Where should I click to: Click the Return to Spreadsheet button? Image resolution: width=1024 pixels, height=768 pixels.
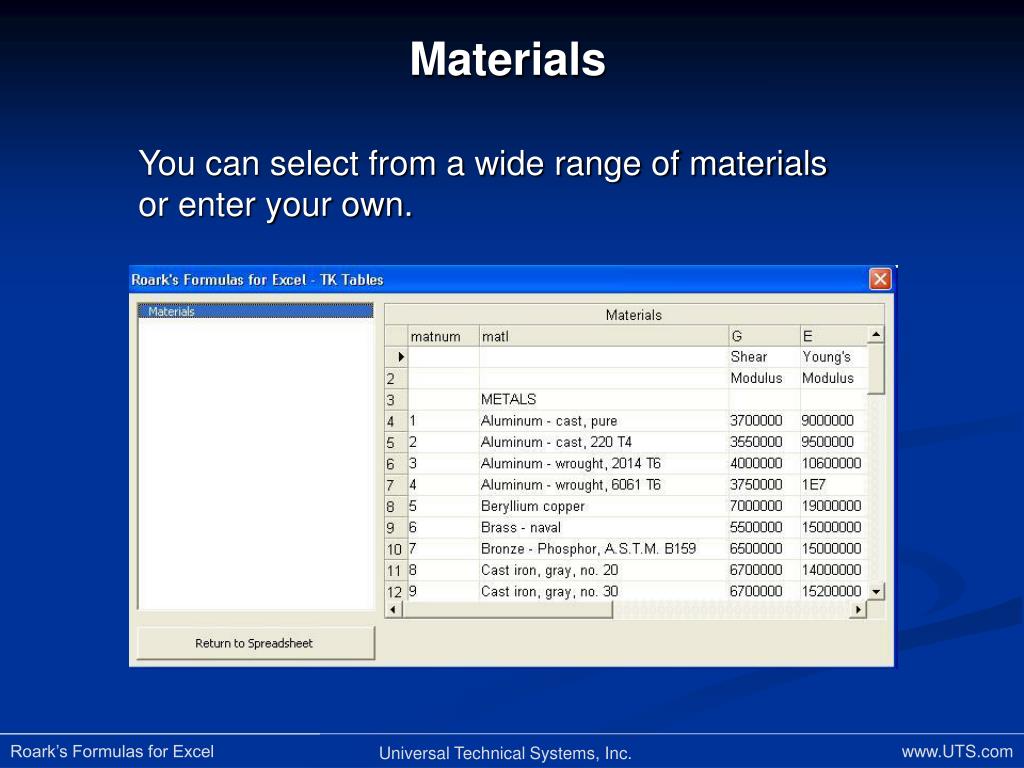255,643
